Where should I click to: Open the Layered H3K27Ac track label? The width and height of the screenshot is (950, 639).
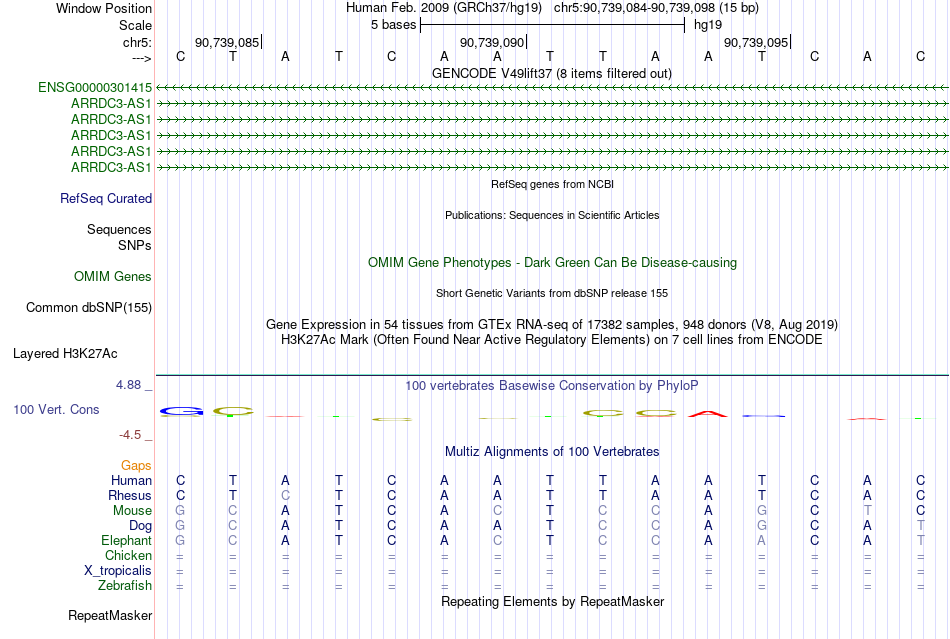65,353
